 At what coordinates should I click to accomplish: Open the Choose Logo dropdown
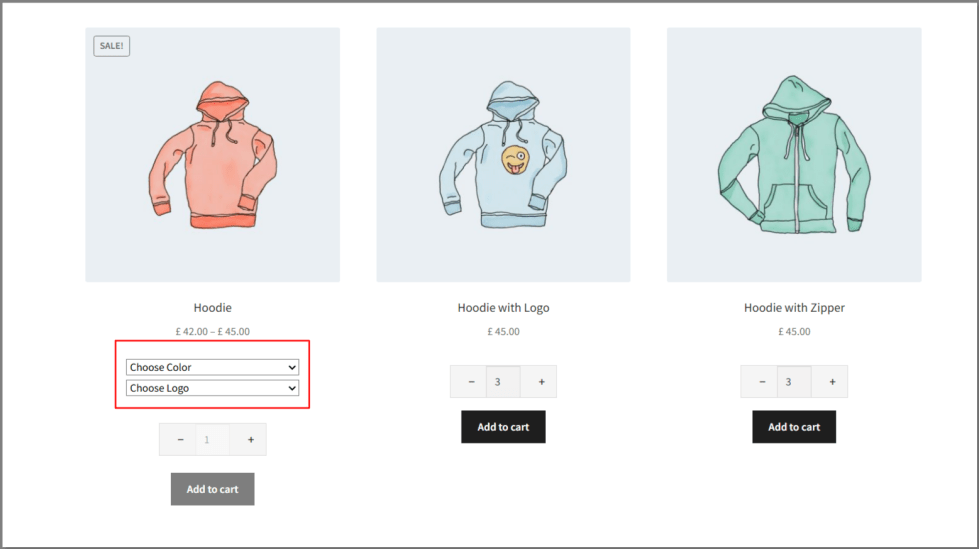click(x=212, y=388)
